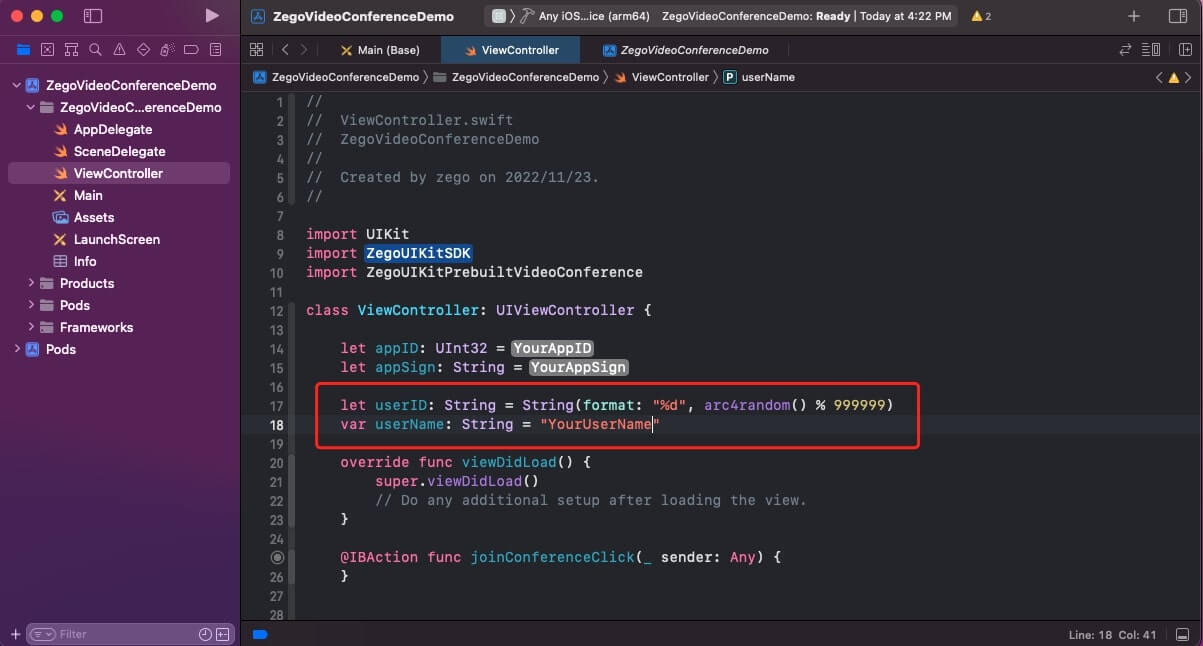Click the IBAction connection circle on line 25
This screenshot has width=1203, height=646.
(x=277, y=557)
